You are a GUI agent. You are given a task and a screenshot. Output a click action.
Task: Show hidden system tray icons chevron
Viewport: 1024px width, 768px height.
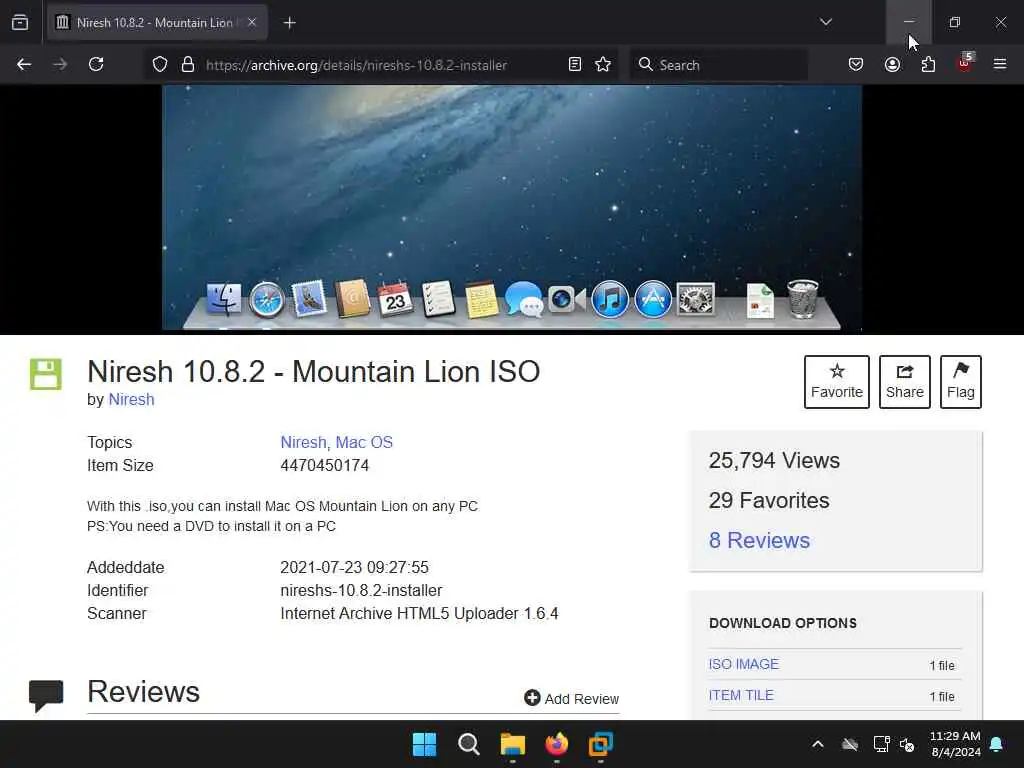tap(818, 744)
